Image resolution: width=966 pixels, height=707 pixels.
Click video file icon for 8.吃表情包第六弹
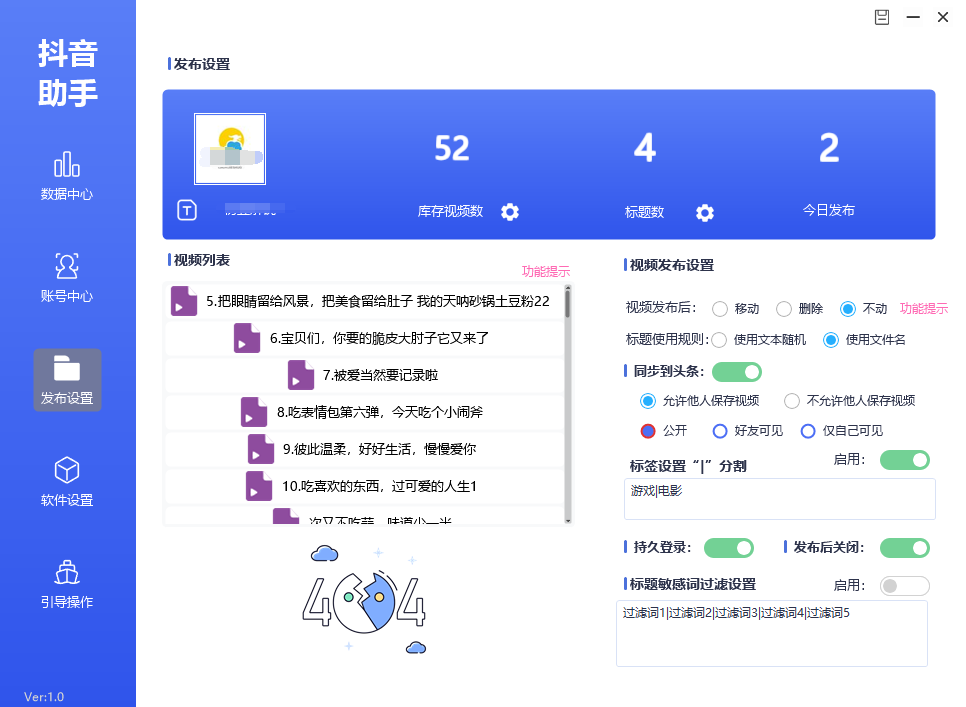[x=254, y=412]
